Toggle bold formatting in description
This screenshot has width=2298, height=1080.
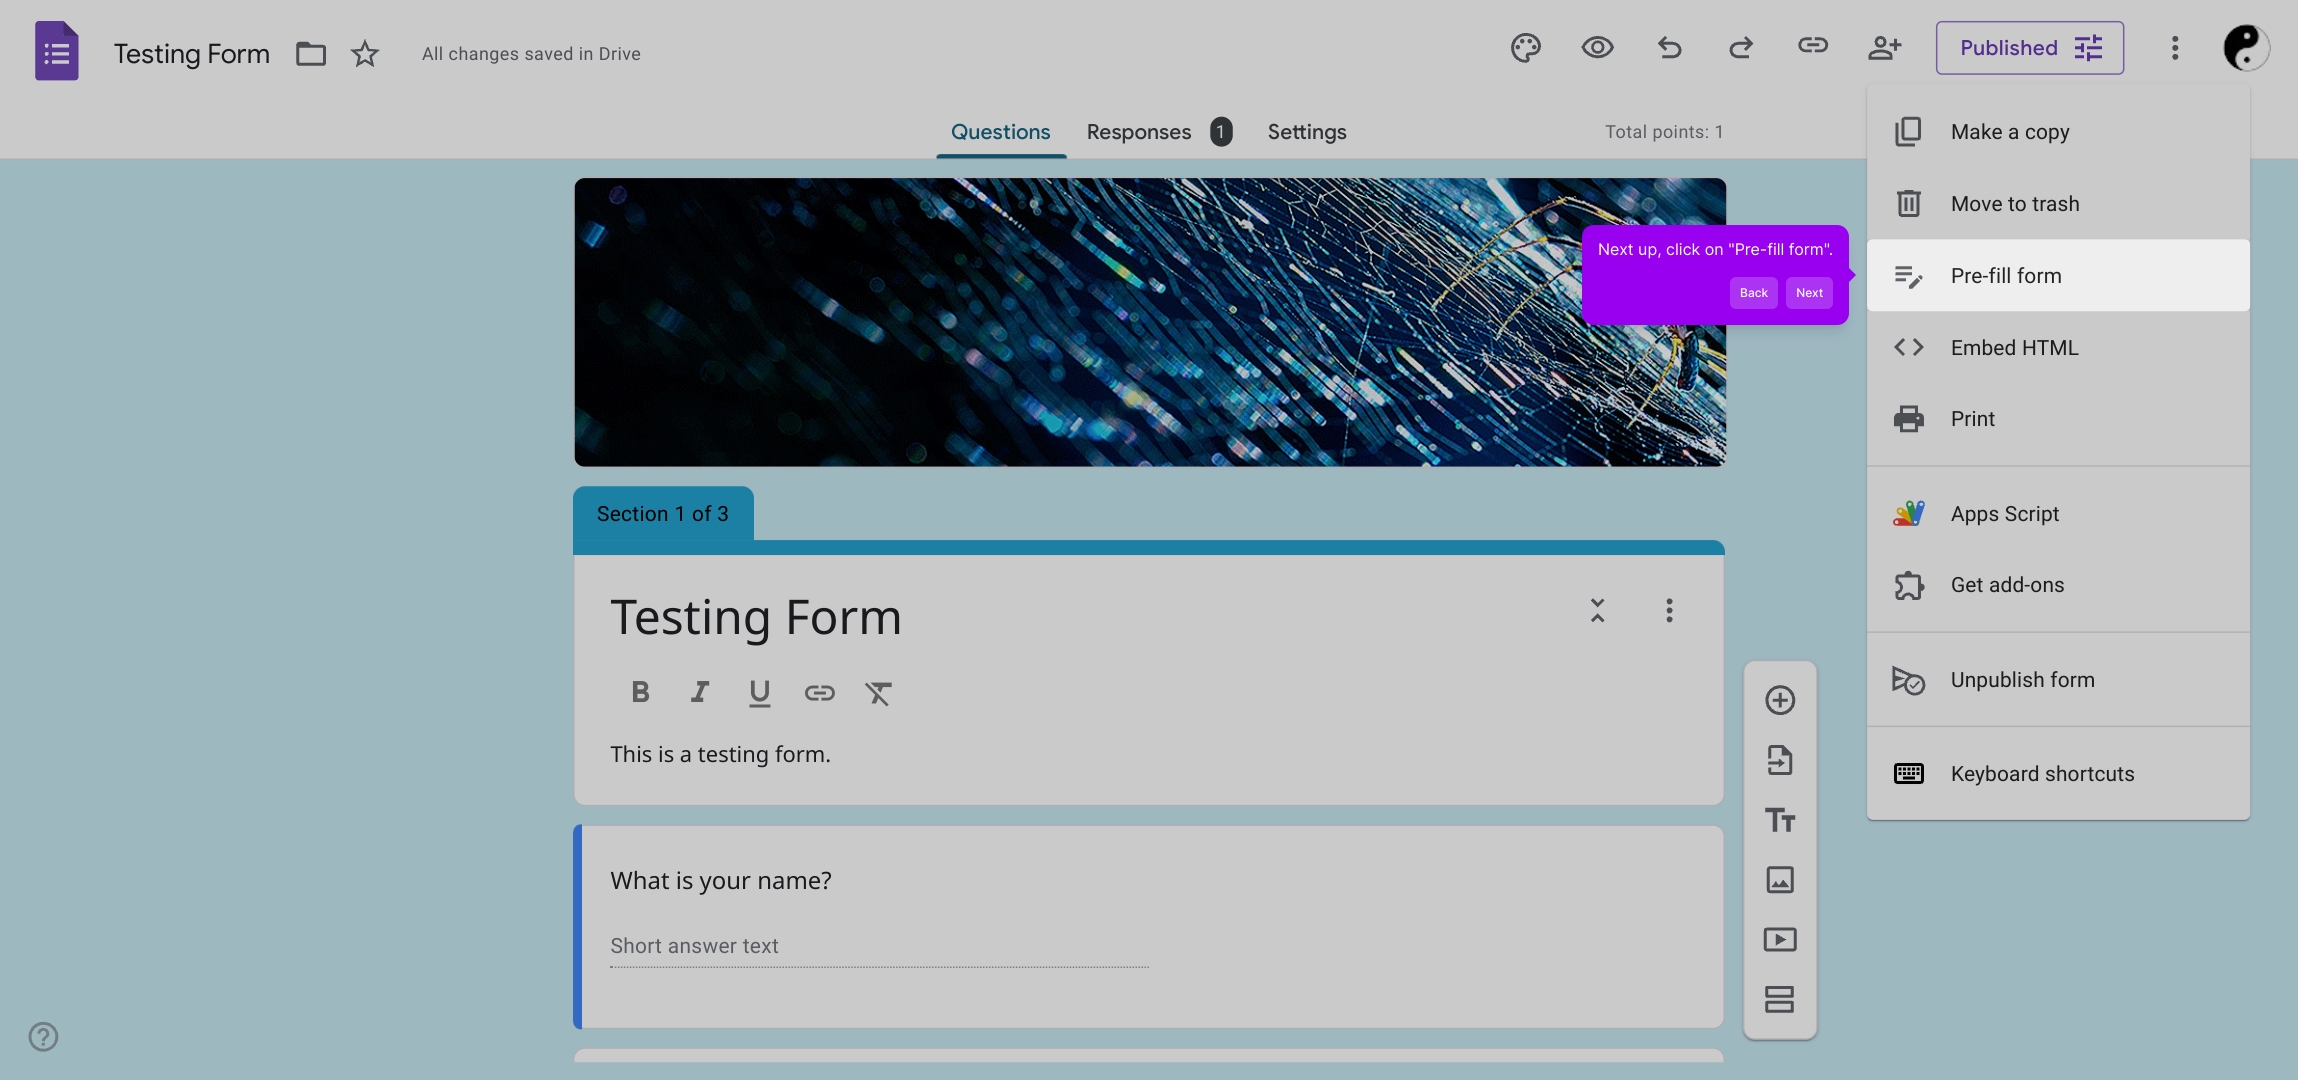click(x=640, y=692)
